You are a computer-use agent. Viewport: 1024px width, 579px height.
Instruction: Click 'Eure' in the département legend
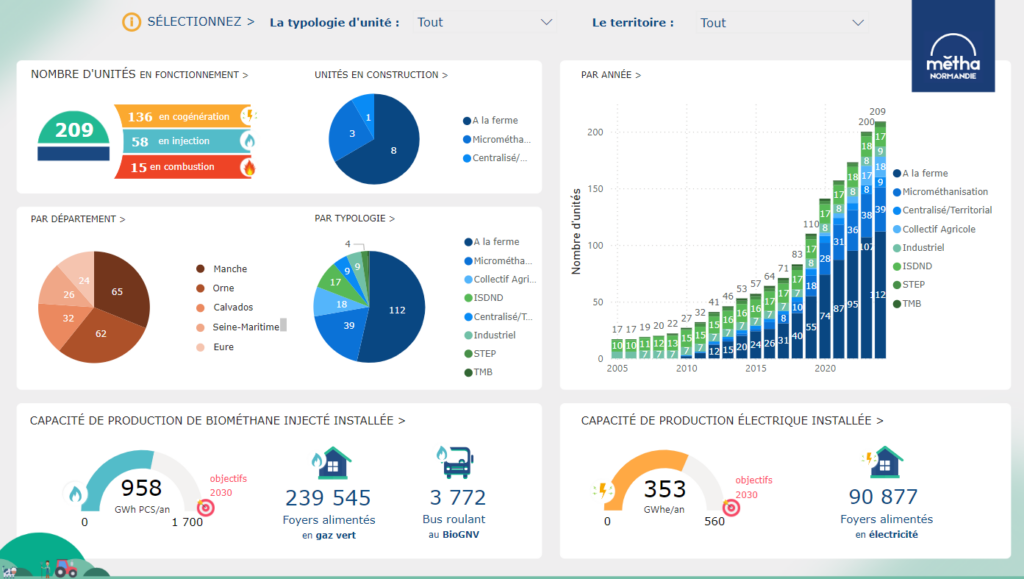click(223, 347)
